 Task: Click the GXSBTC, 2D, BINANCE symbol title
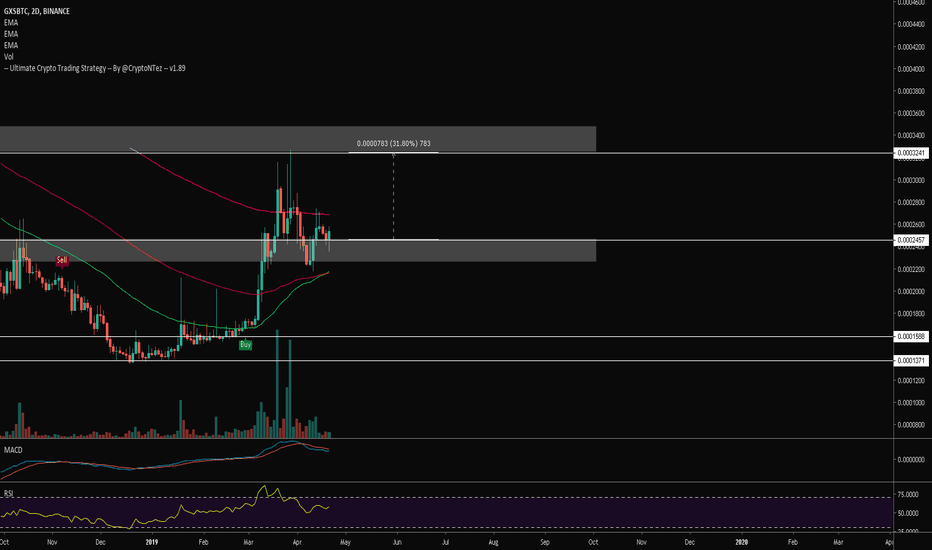point(37,11)
